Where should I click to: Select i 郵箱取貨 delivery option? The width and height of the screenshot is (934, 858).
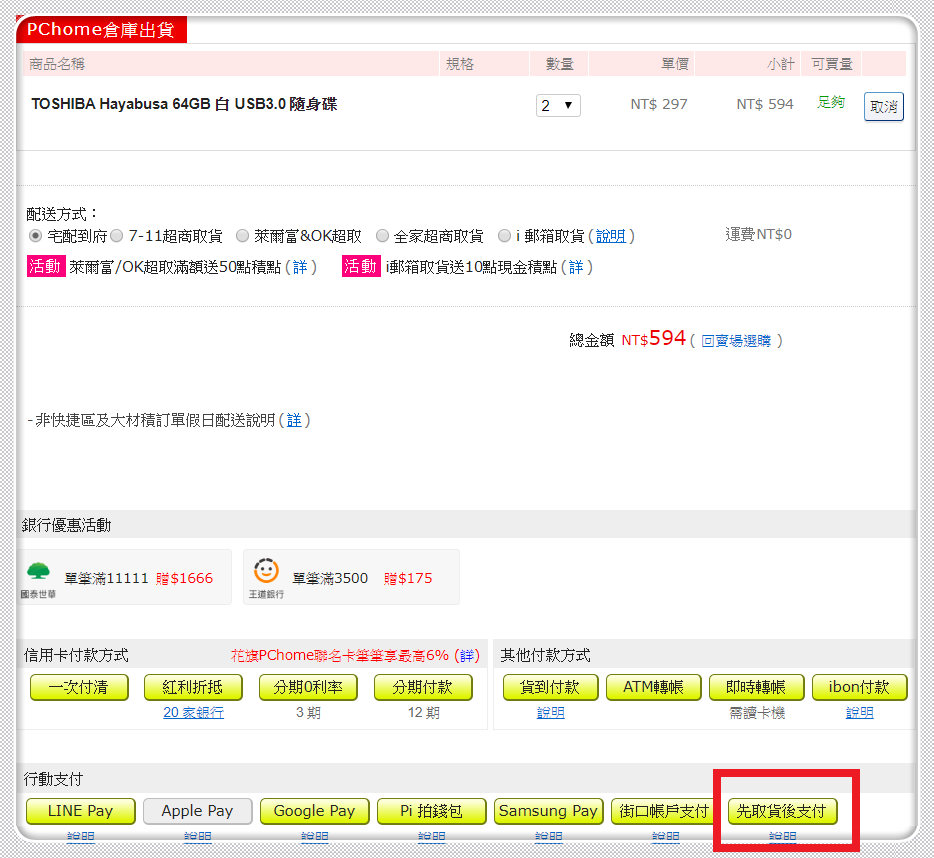505,236
